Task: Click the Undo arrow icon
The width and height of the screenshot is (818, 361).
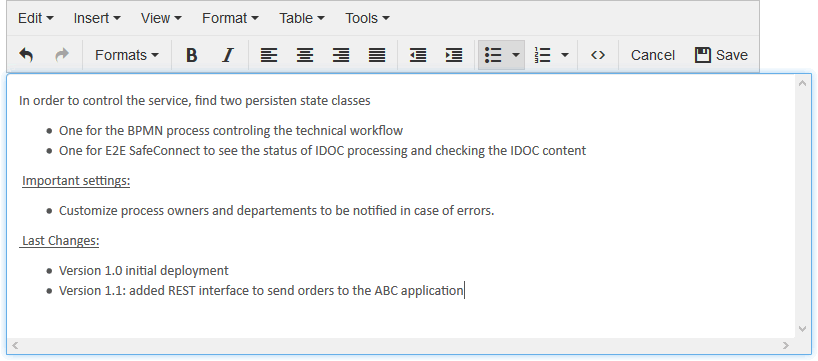Action: coord(26,55)
